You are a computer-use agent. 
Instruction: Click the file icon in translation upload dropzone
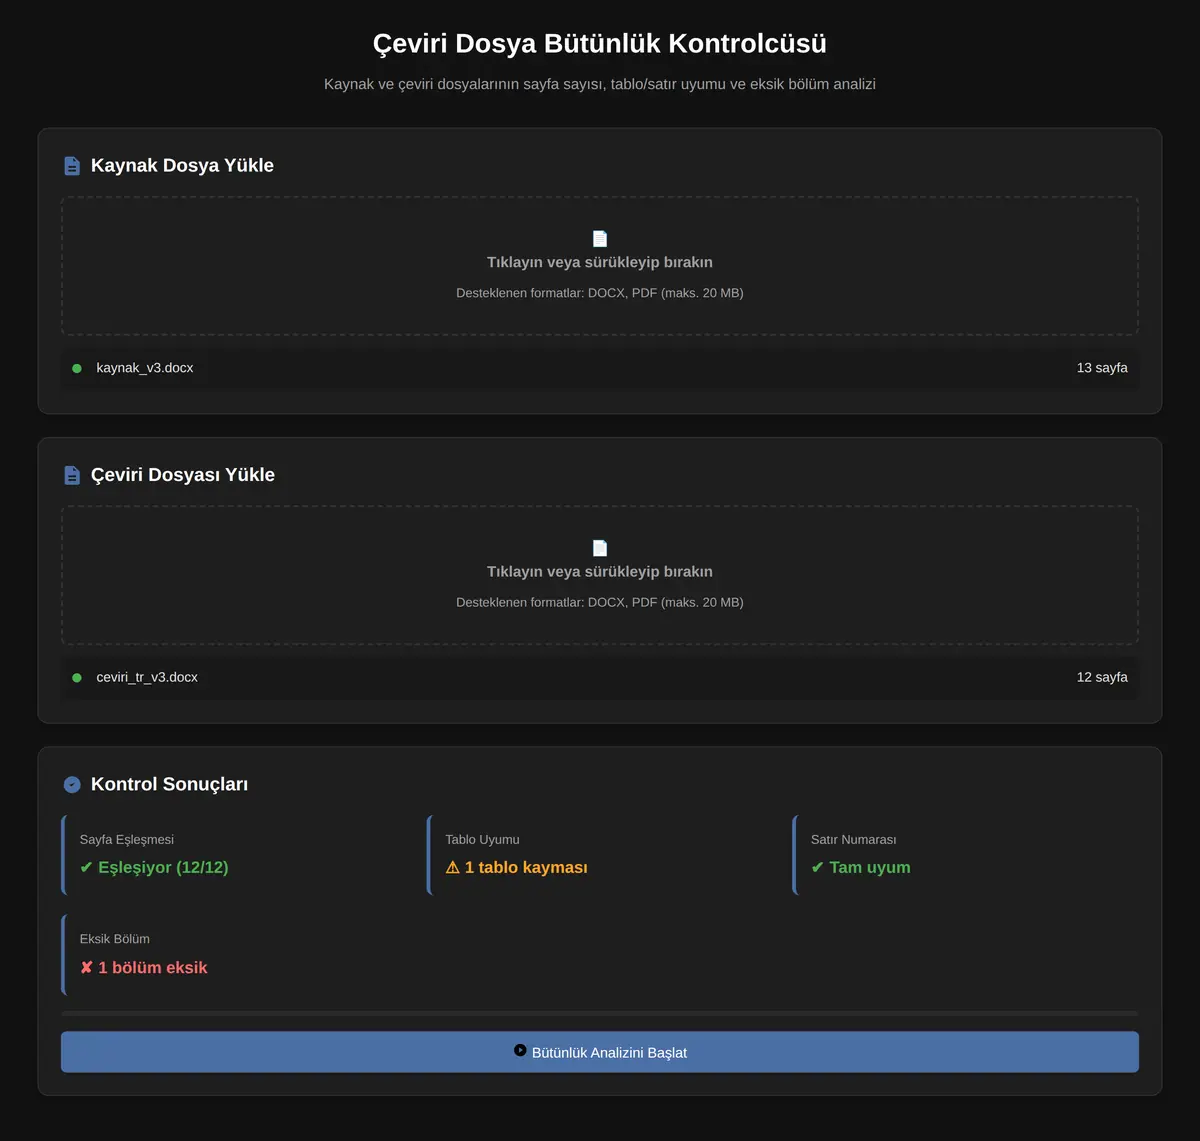[600, 548]
